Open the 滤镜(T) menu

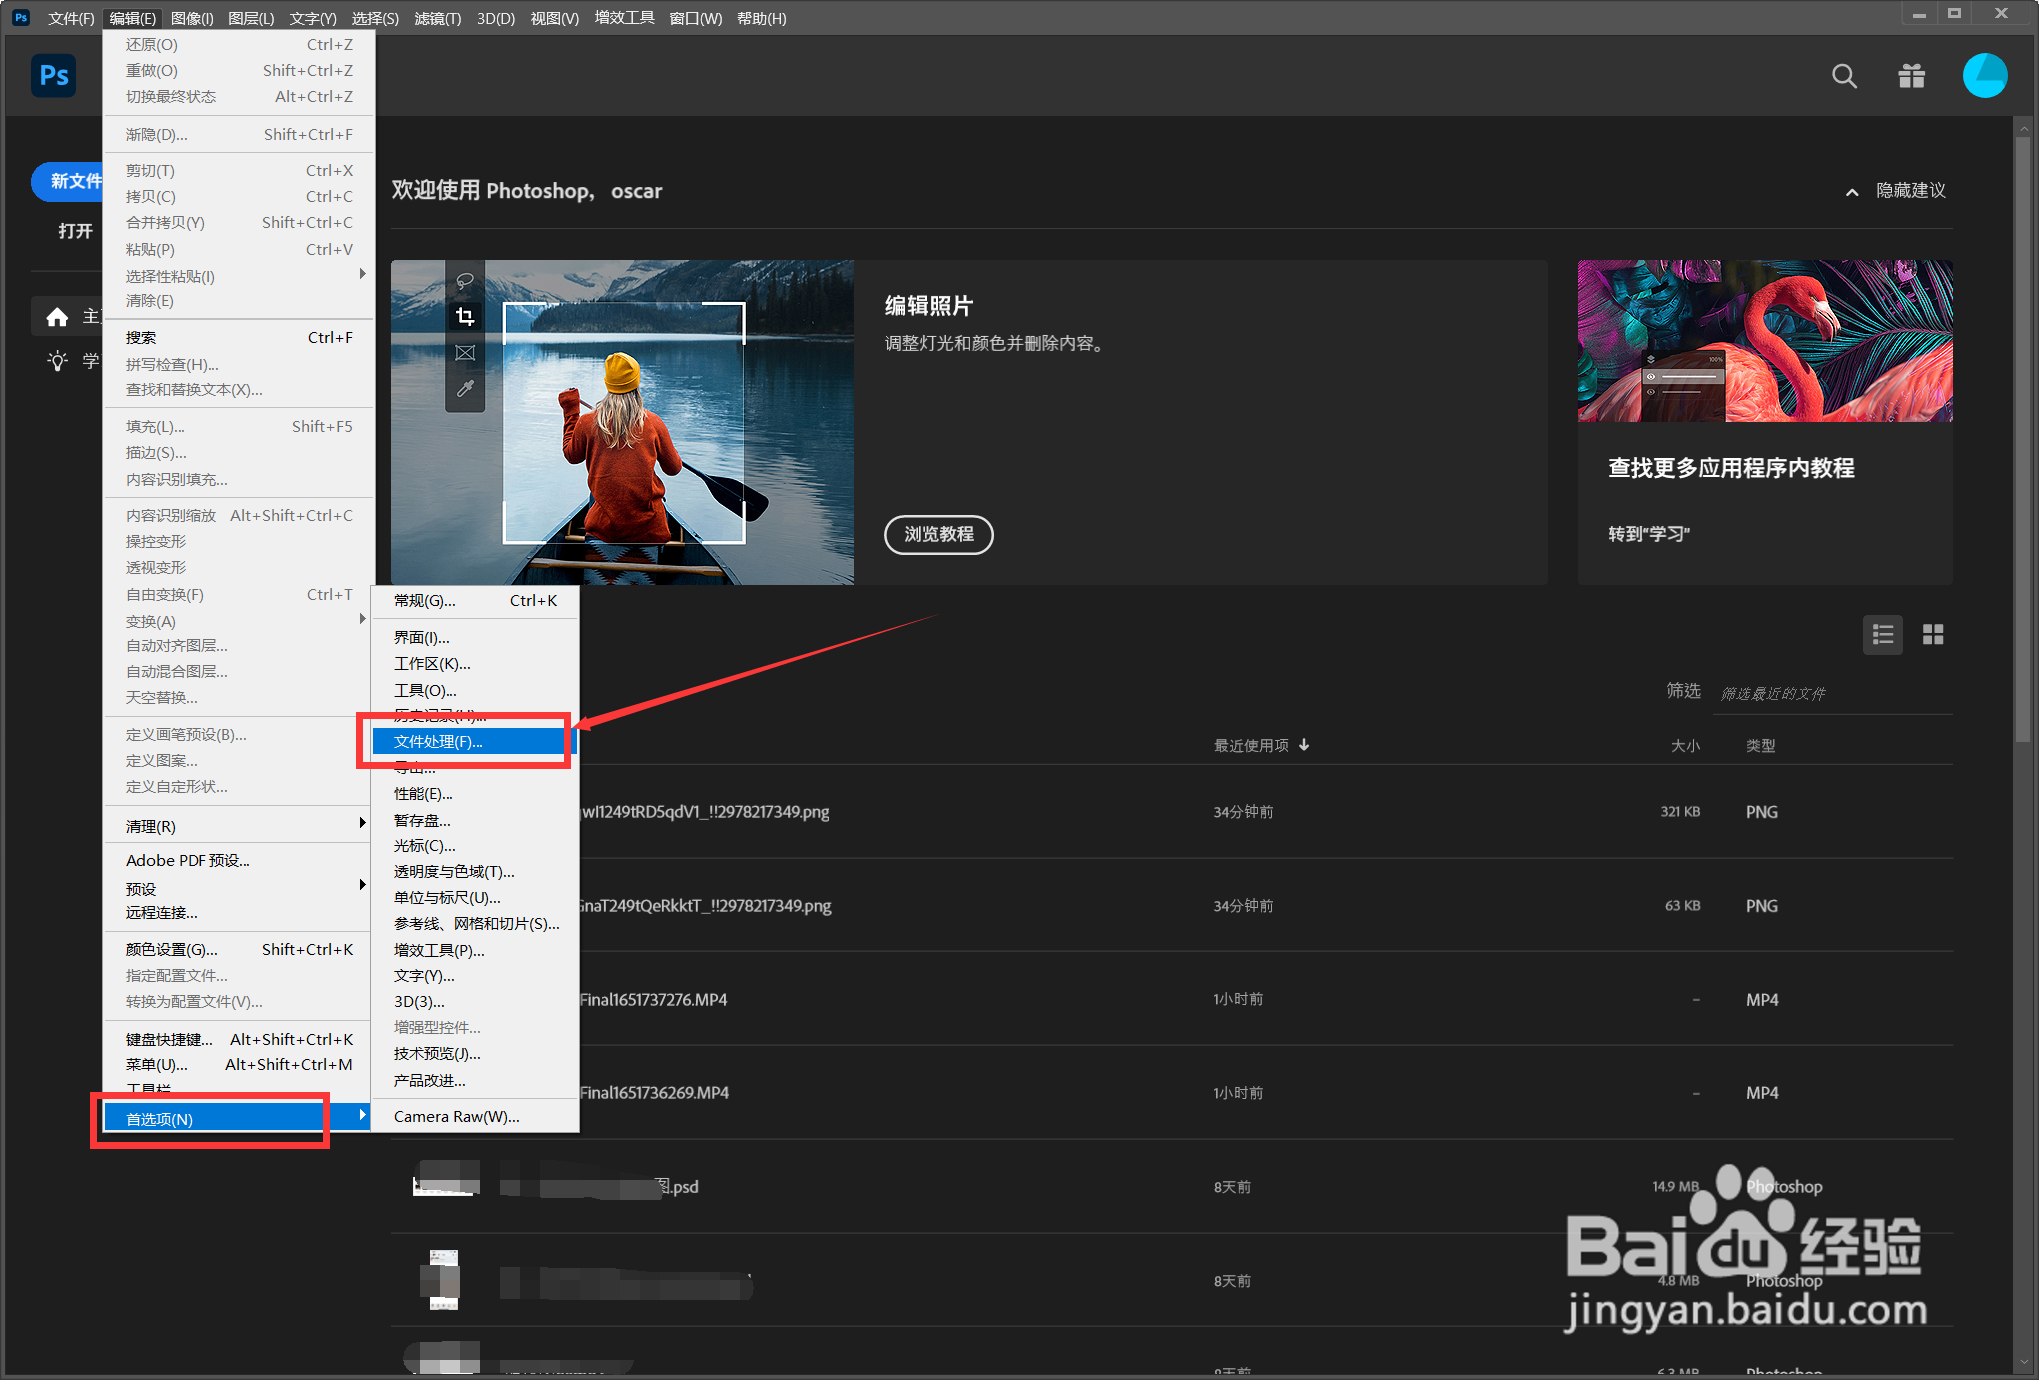(437, 18)
